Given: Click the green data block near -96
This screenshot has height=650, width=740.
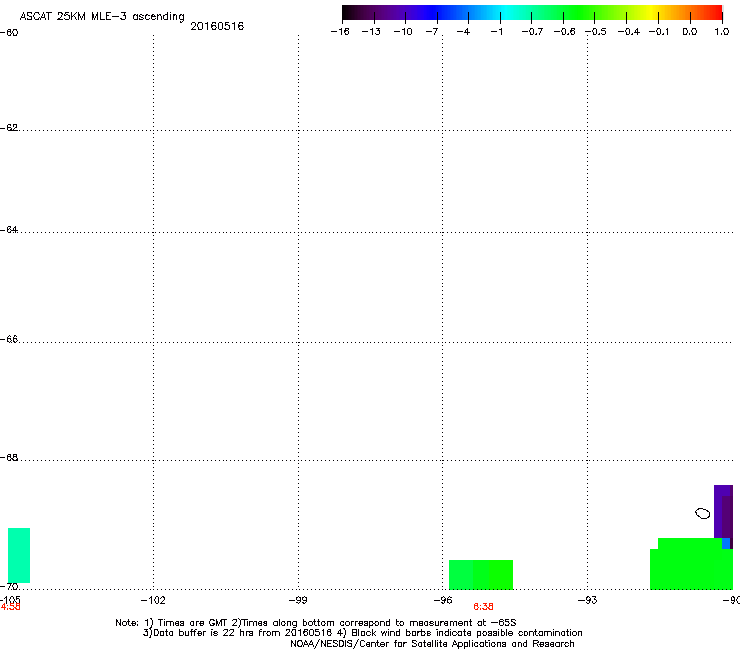Looking at the screenshot, I should [x=481, y=575].
